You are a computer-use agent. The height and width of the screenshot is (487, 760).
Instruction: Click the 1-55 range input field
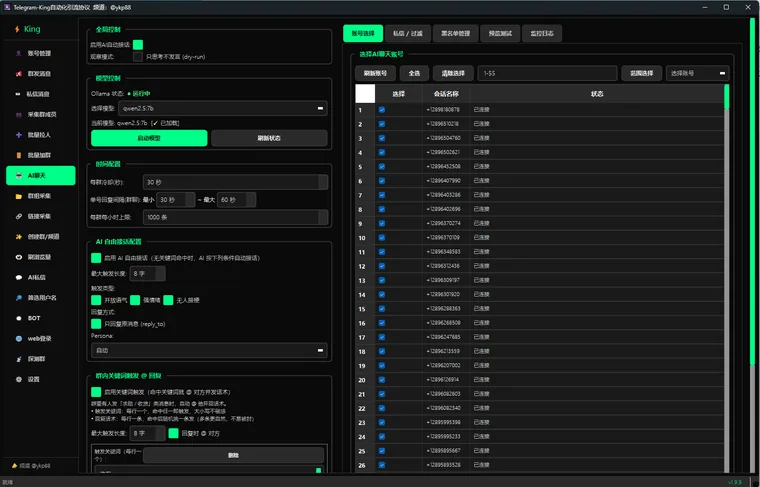click(547, 73)
